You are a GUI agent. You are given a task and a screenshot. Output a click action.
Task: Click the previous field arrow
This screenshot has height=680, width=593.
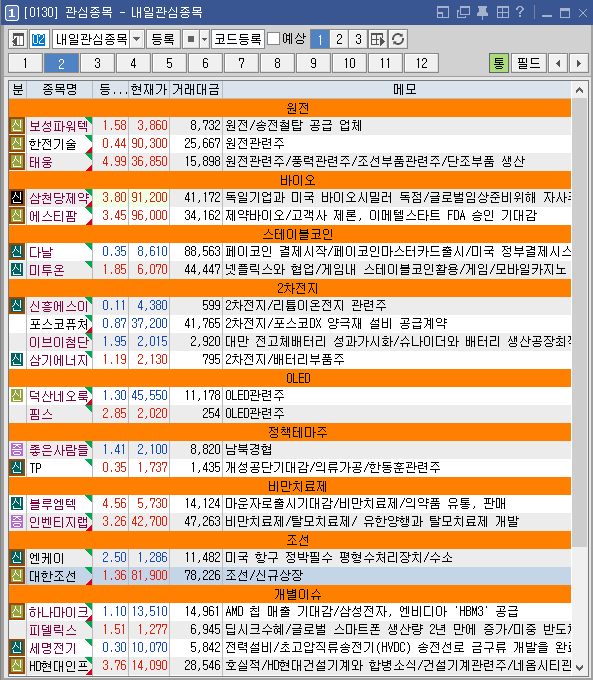coord(558,63)
